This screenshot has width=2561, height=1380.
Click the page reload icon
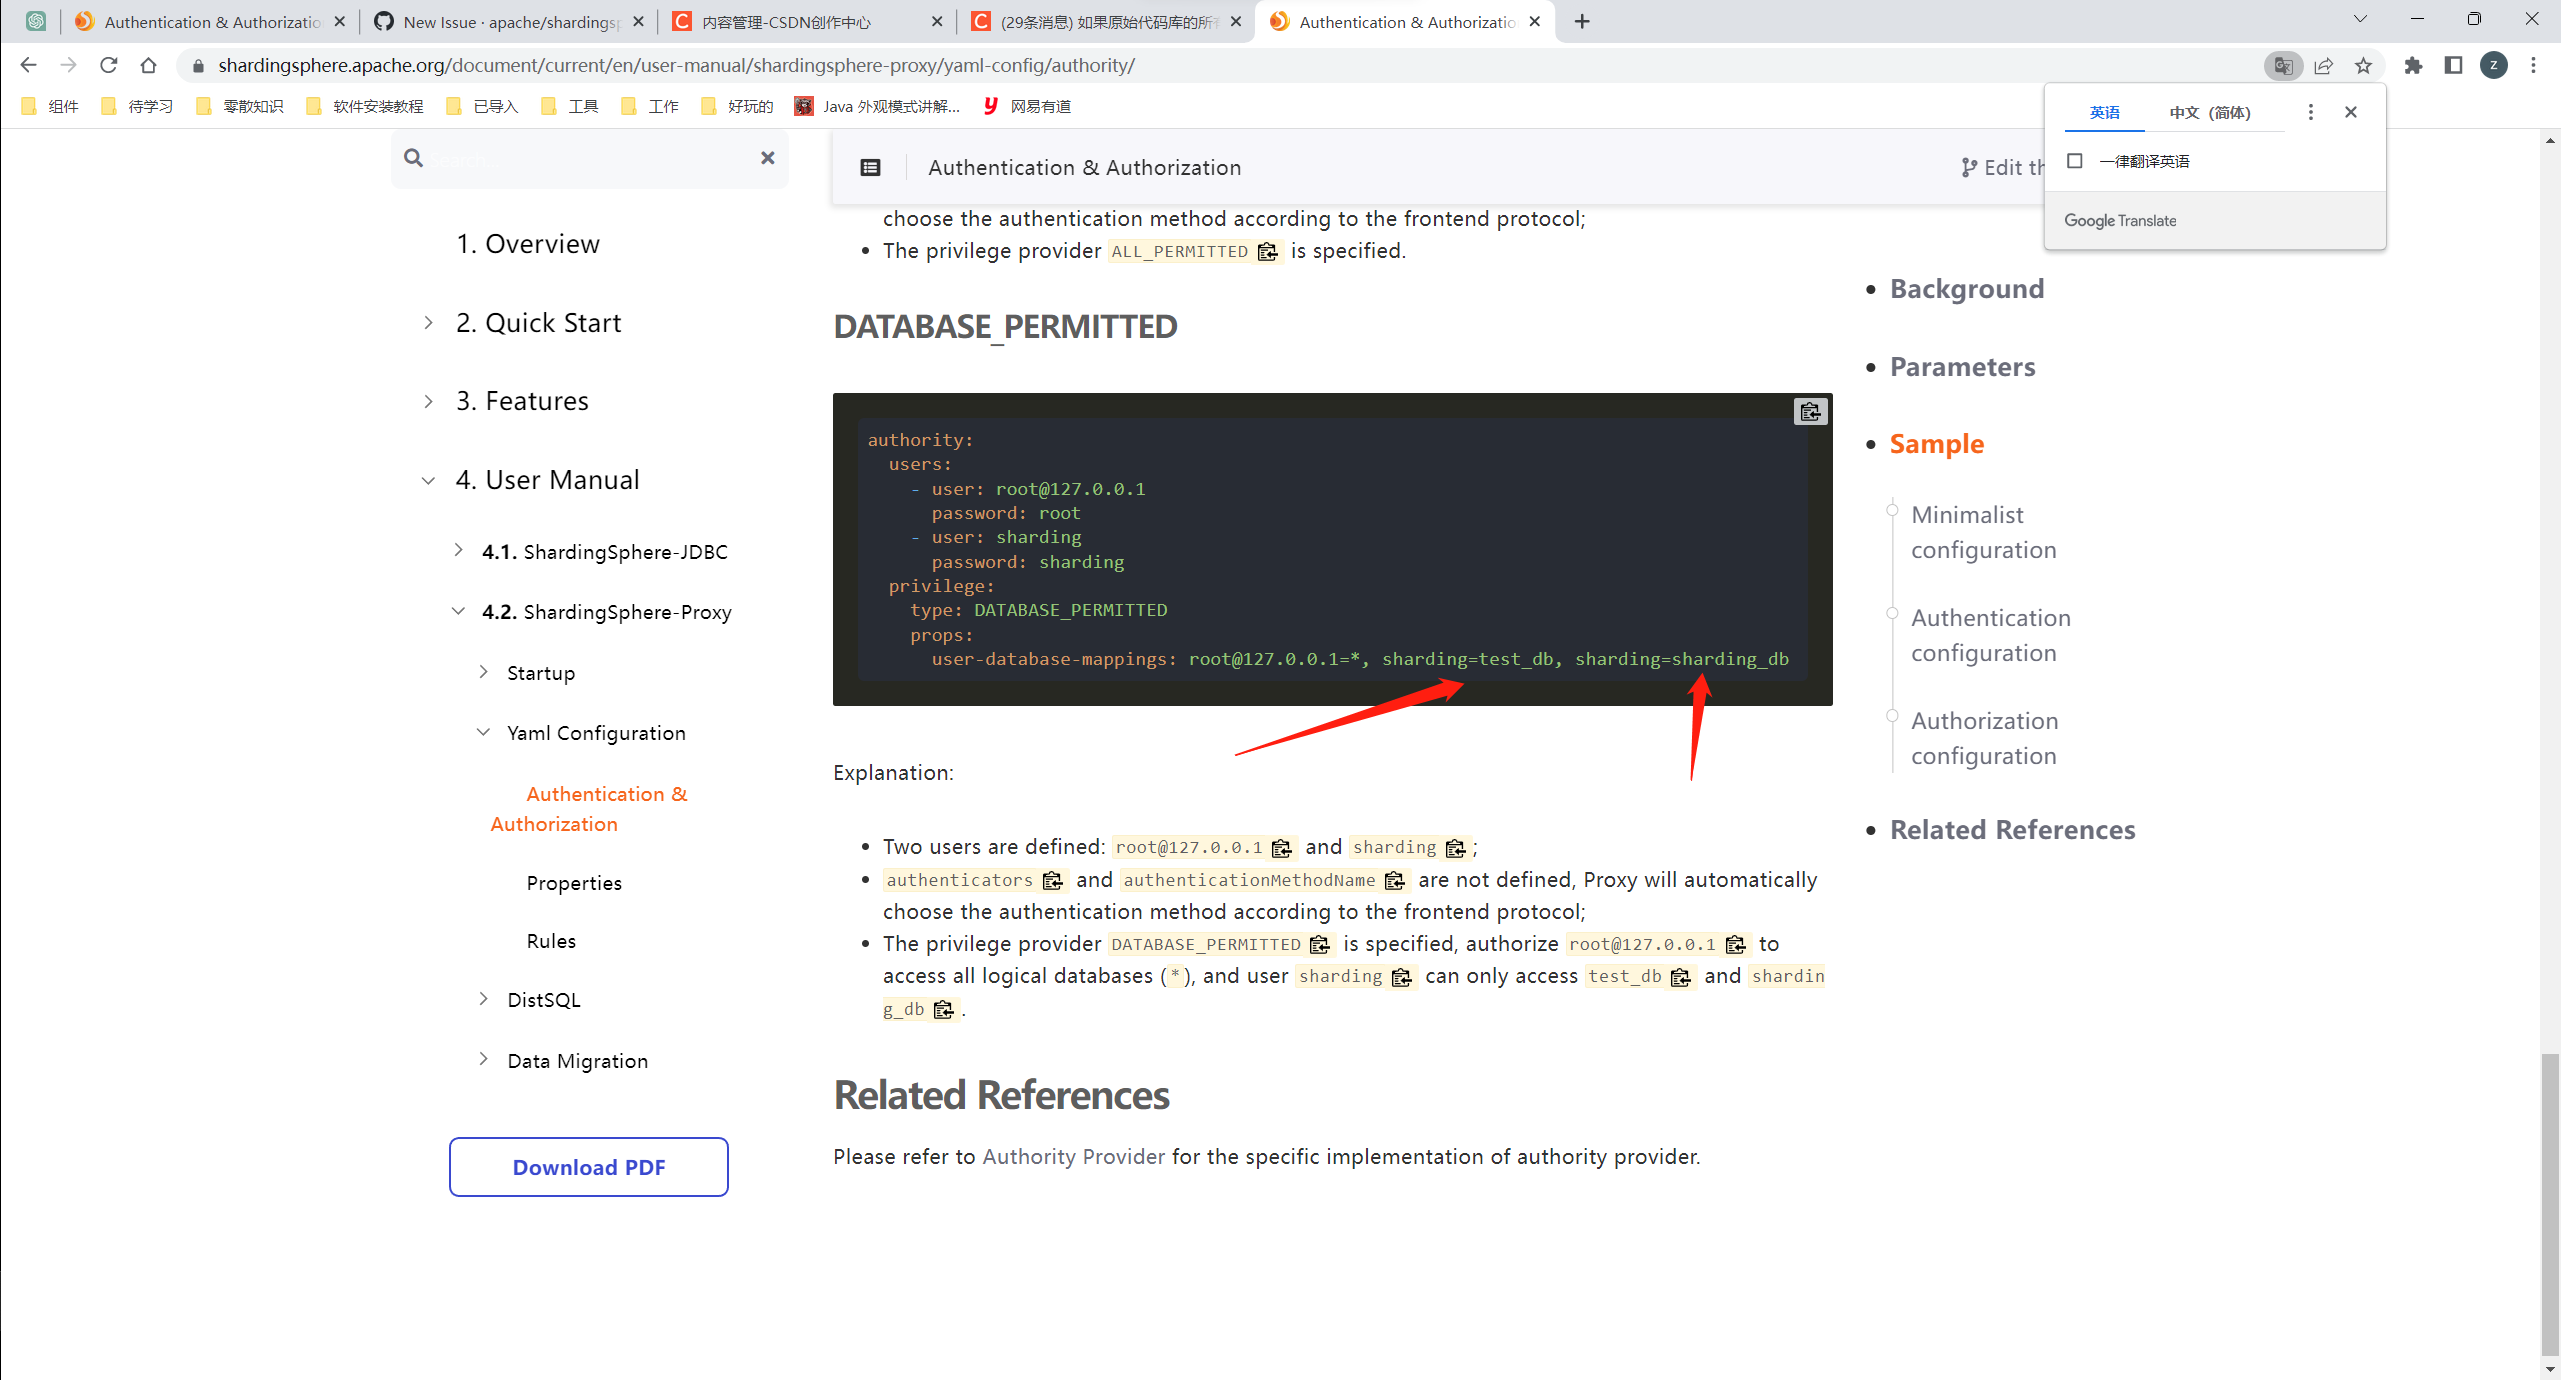coord(109,65)
